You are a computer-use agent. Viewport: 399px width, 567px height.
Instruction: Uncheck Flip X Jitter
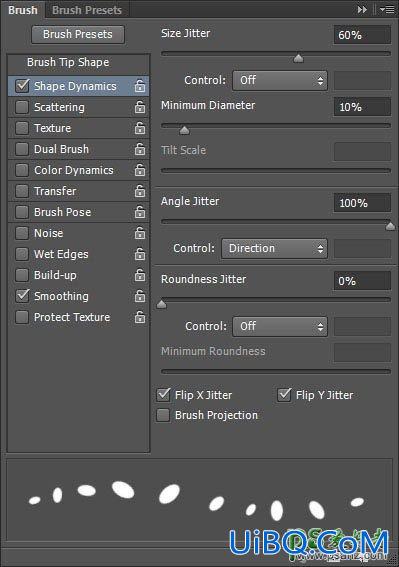pyautogui.click(x=163, y=395)
